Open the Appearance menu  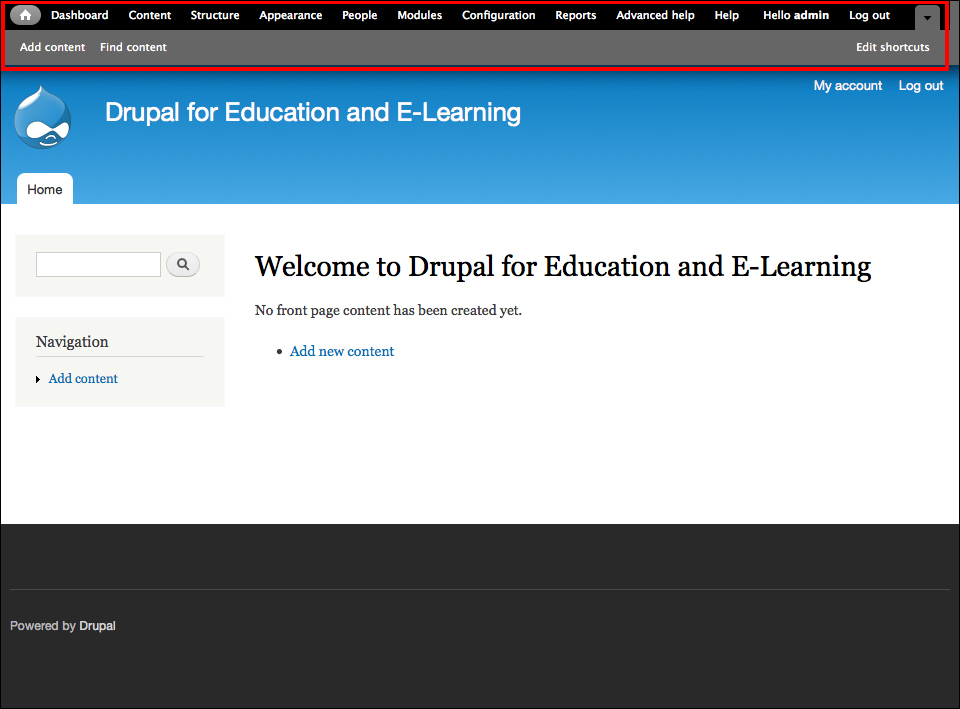point(291,15)
